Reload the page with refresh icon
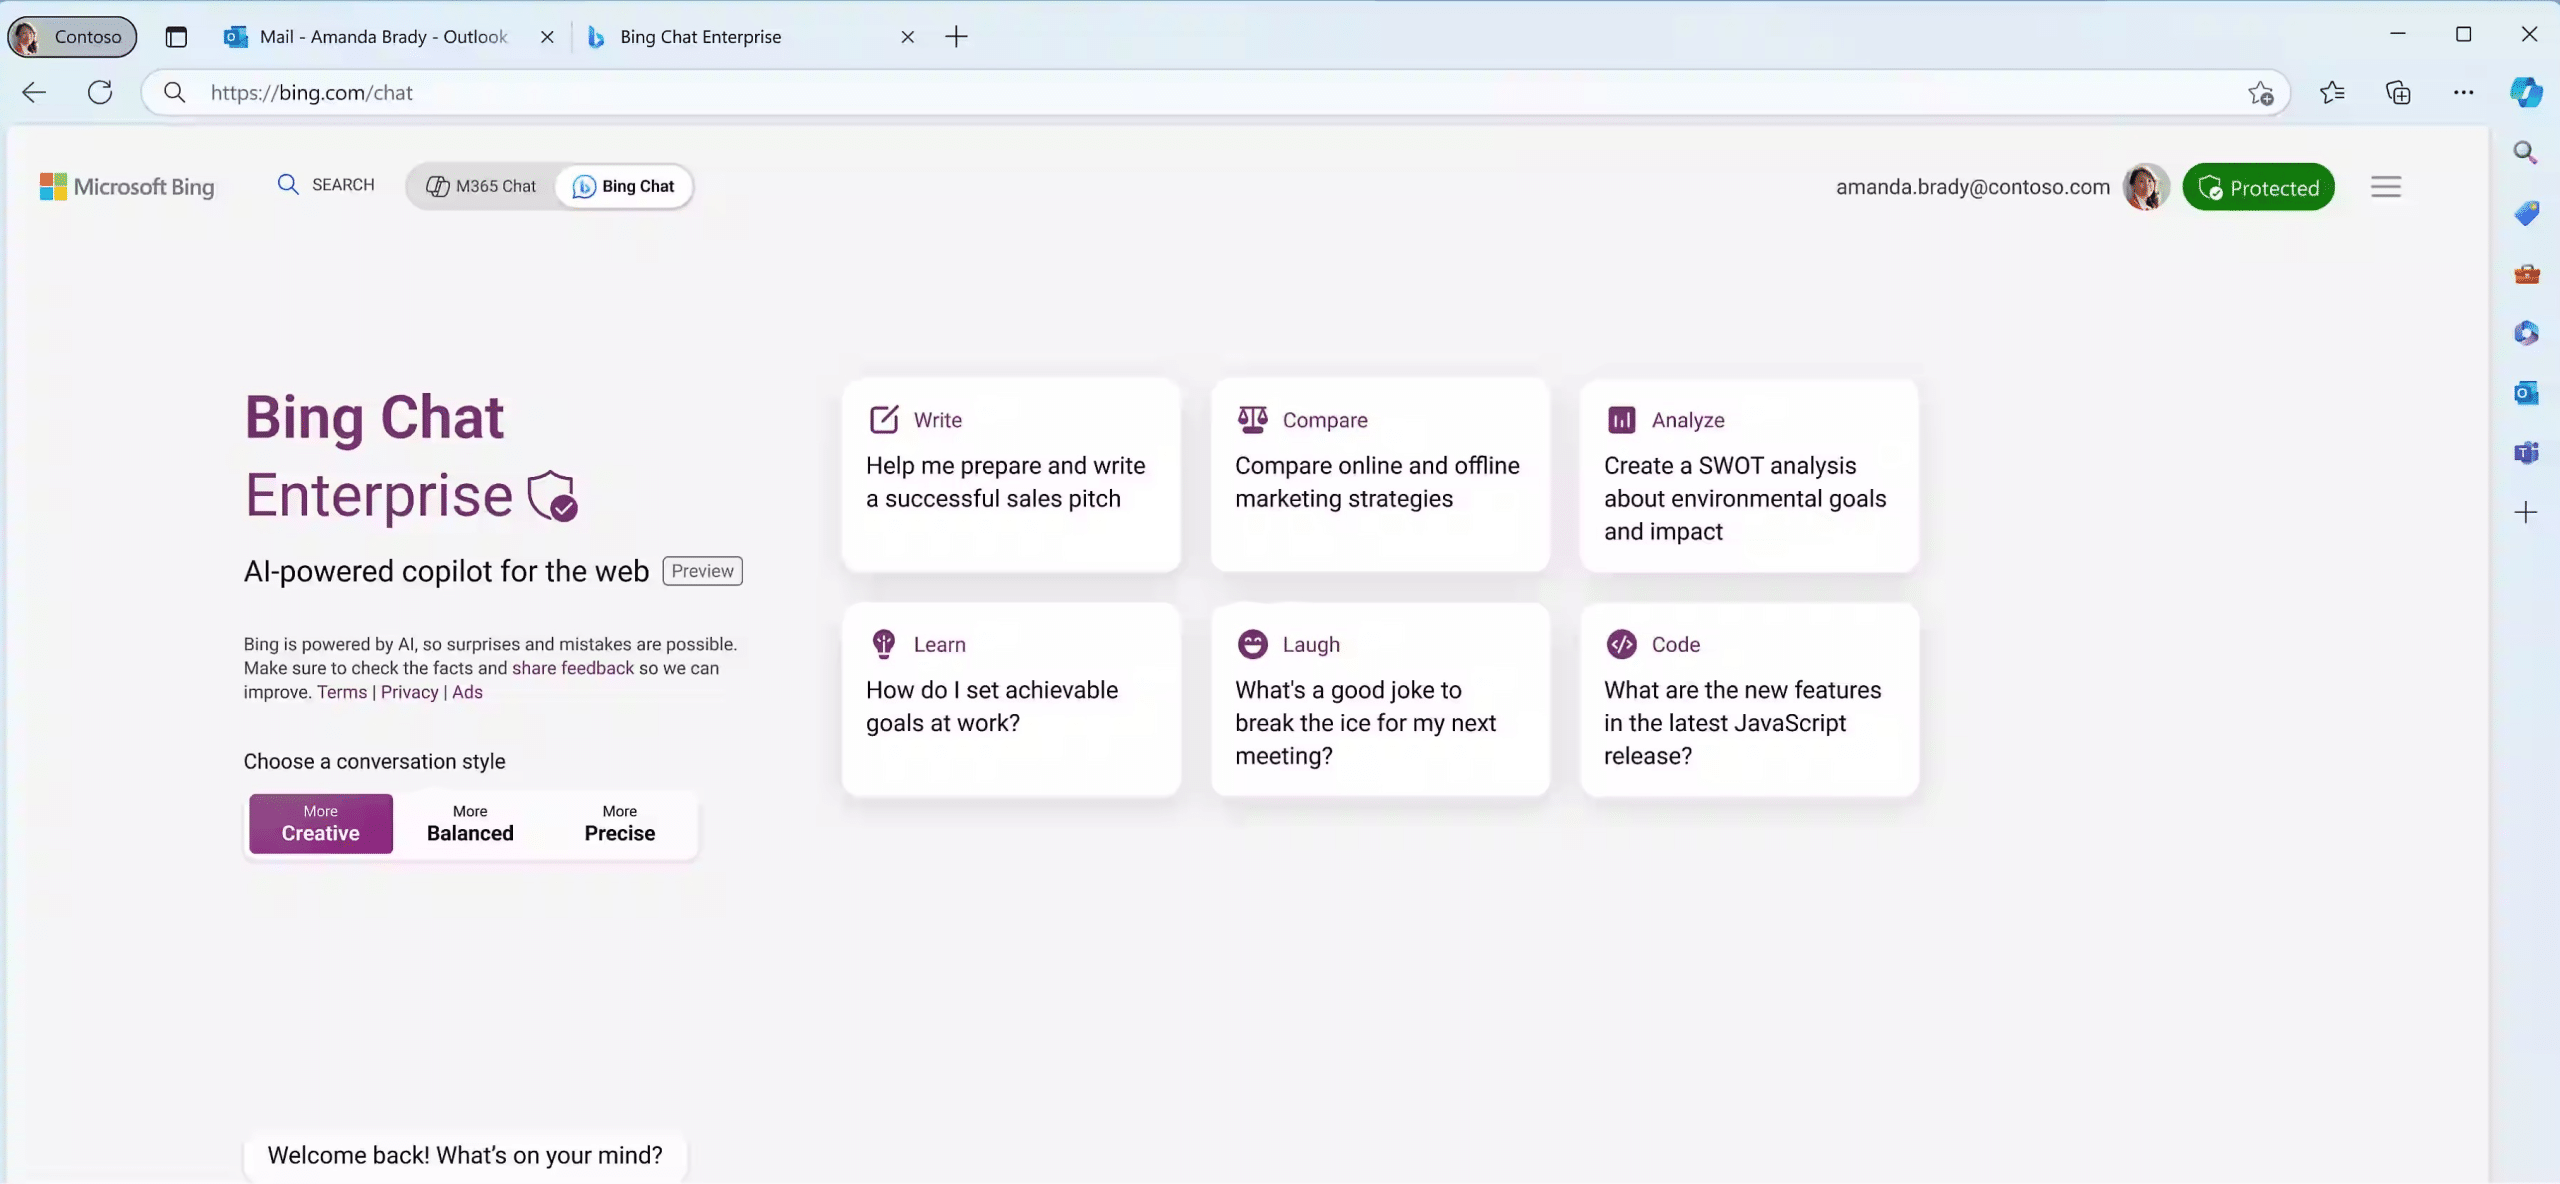 pos(100,93)
